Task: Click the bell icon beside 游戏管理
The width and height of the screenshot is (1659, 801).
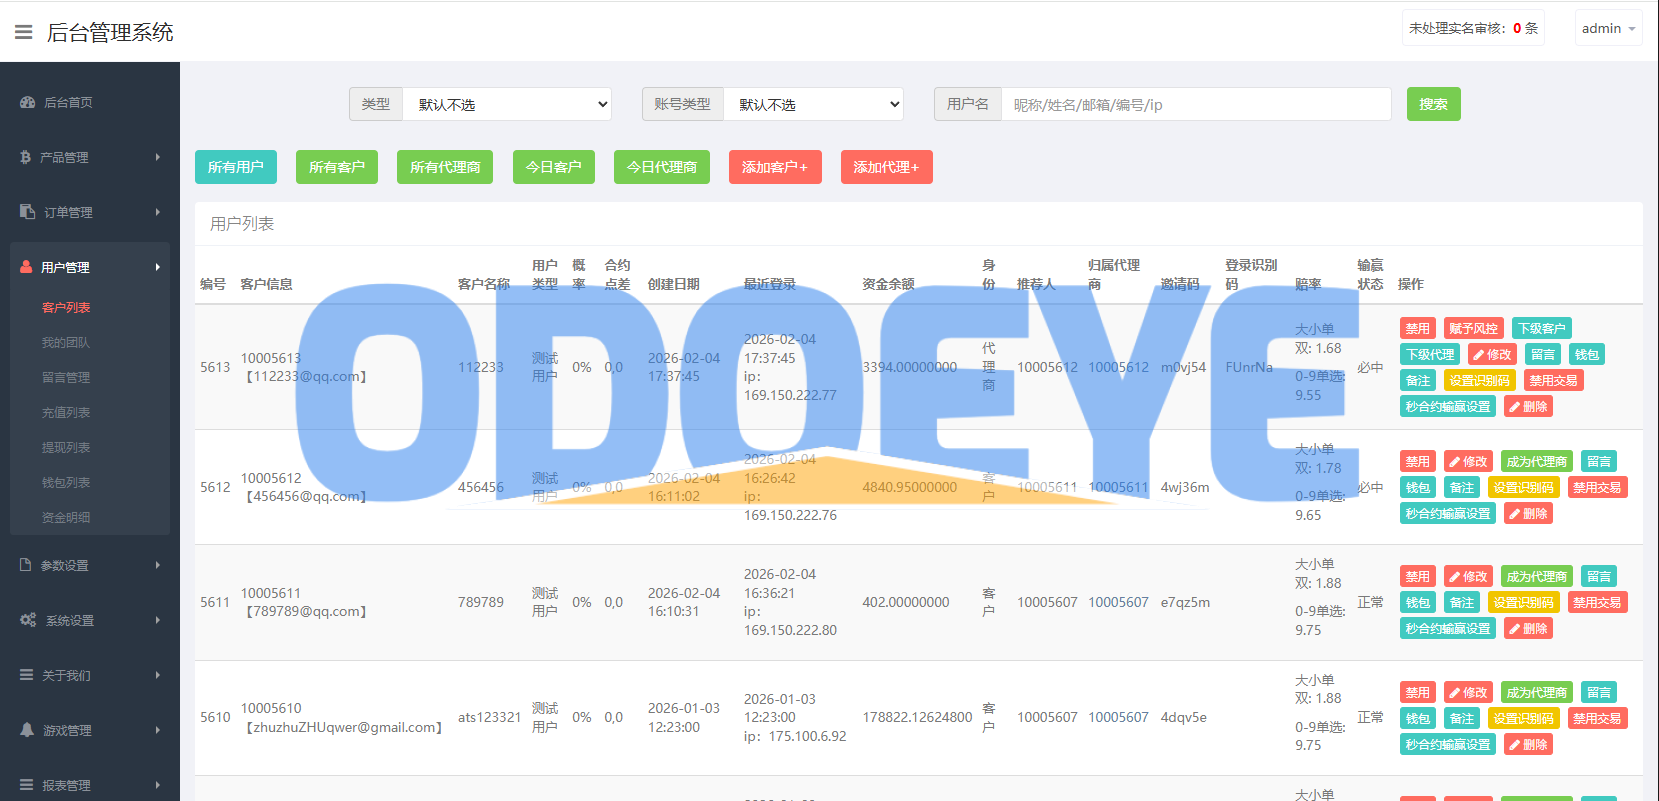Action: [x=27, y=730]
